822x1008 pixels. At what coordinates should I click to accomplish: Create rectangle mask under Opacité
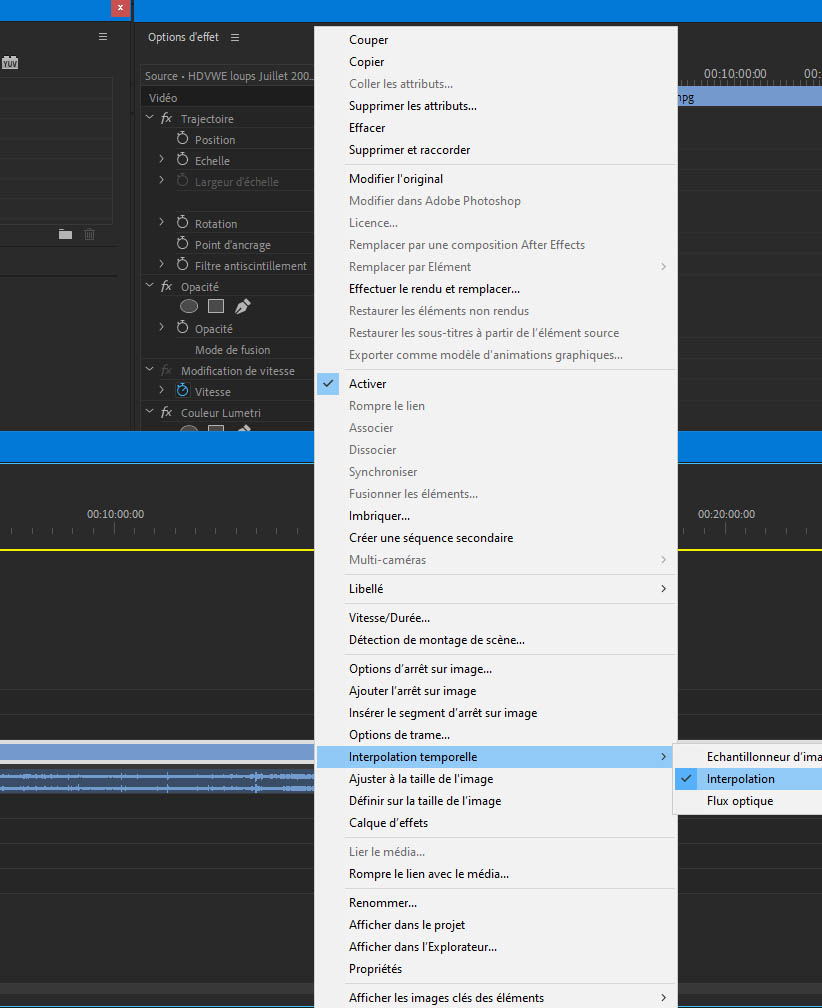(216, 307)
